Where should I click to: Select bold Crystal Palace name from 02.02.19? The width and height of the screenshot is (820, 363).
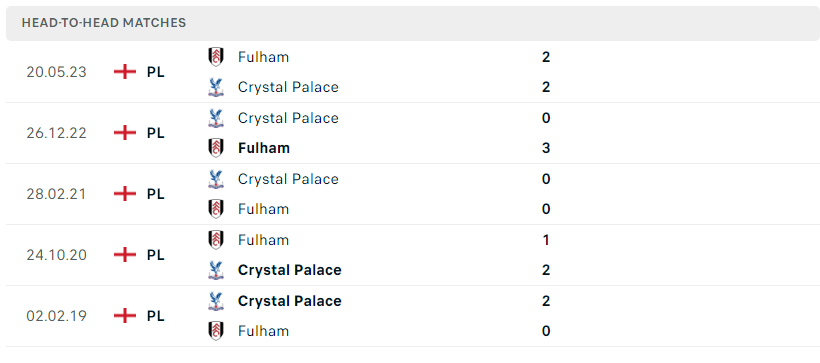pos(289,301)
